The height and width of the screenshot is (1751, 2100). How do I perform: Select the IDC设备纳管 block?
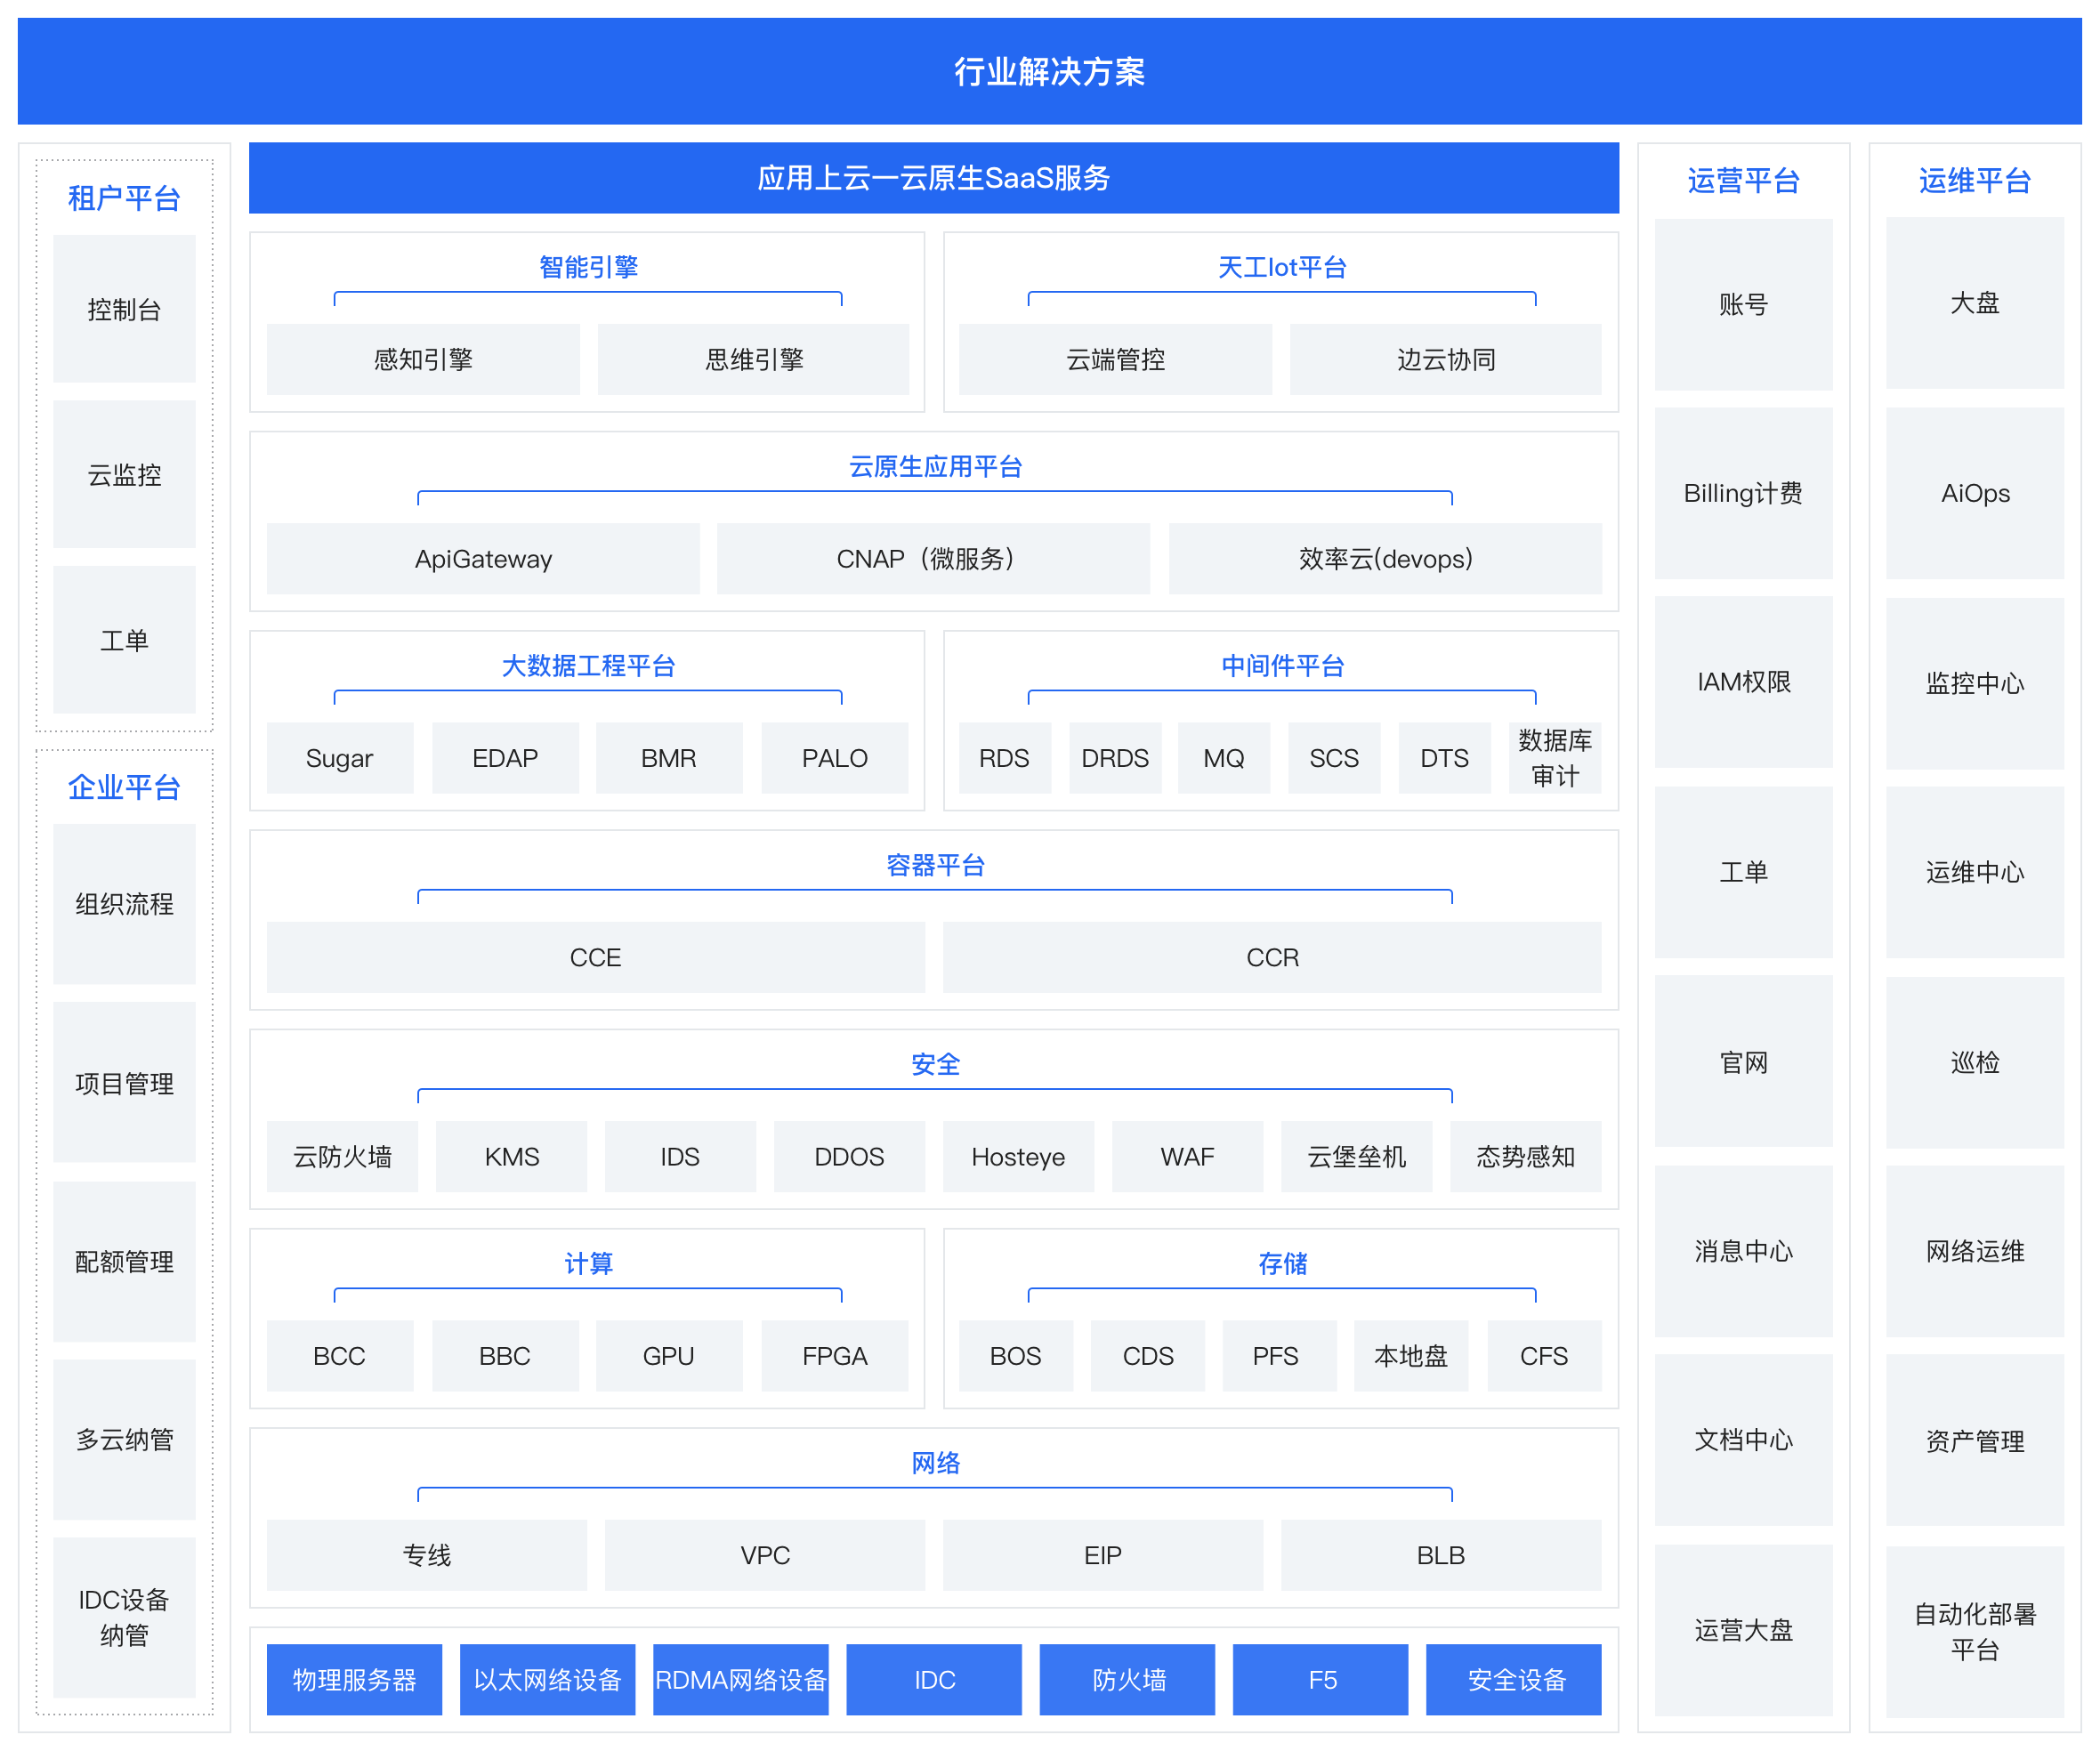point(124,1618)
